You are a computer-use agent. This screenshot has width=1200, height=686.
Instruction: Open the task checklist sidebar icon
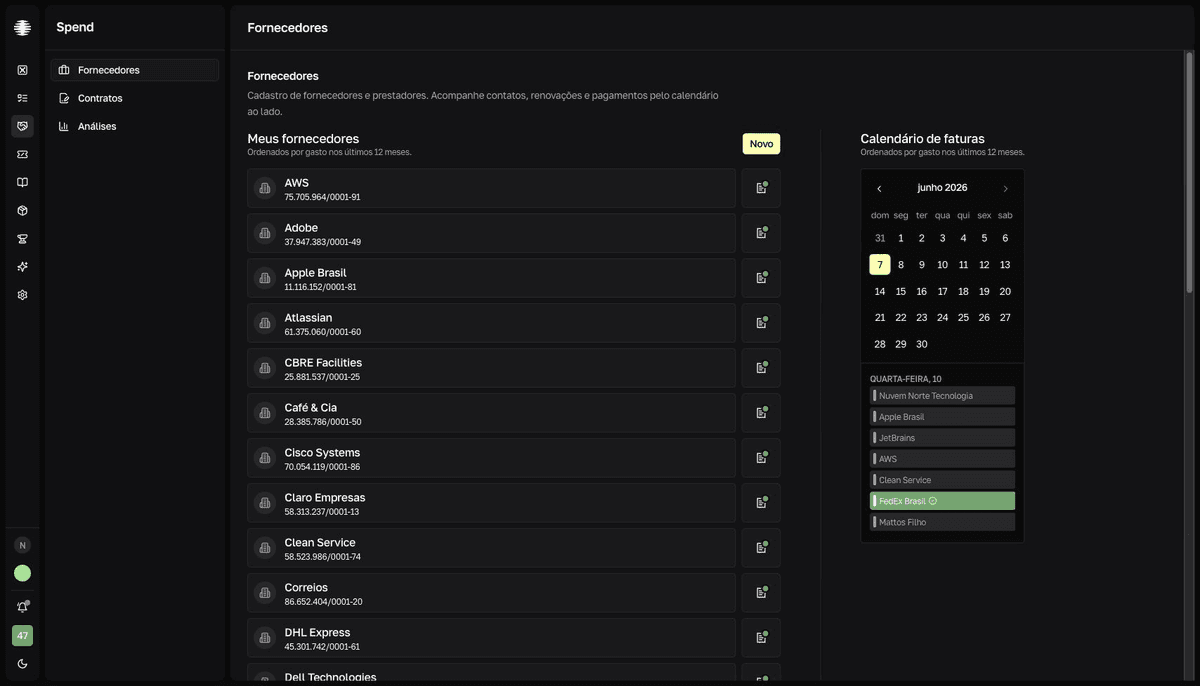click(22, 98)
